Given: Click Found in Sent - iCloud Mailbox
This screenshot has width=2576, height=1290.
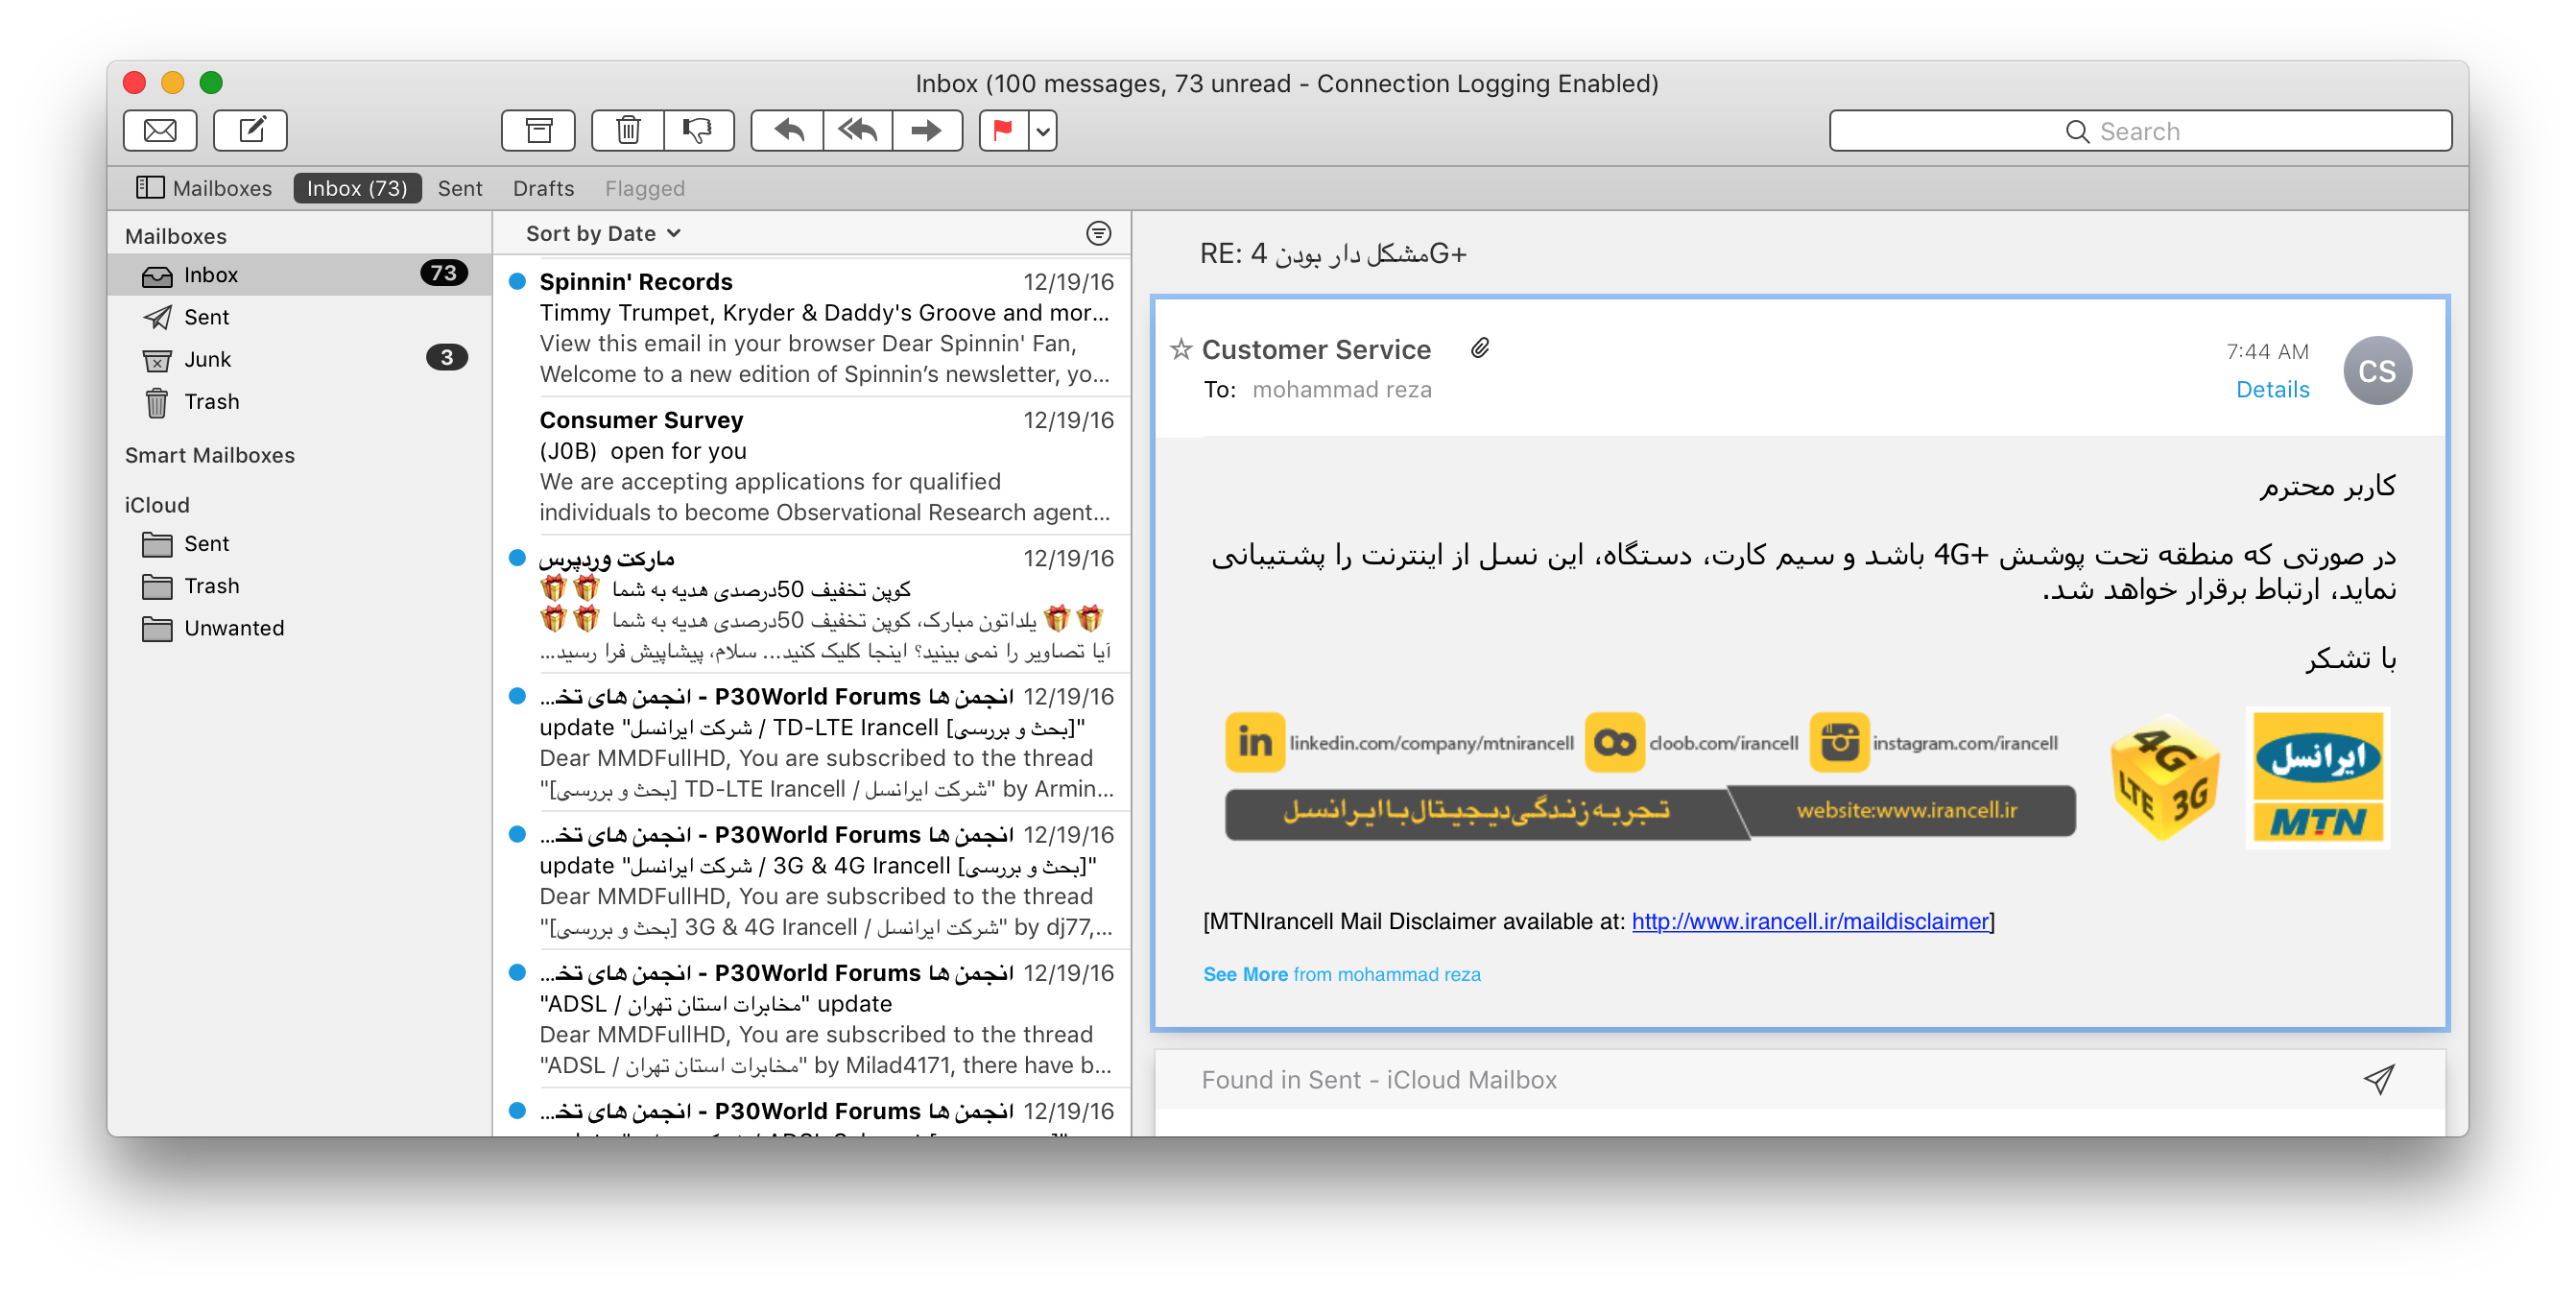Looking at the screenshot, I should pyautogui.click(x=1379, y=1080).
